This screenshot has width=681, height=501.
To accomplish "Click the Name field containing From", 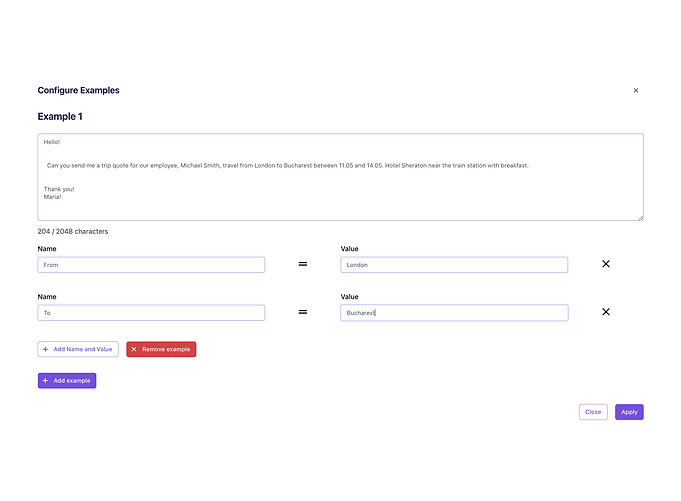I will pos(151,265).
